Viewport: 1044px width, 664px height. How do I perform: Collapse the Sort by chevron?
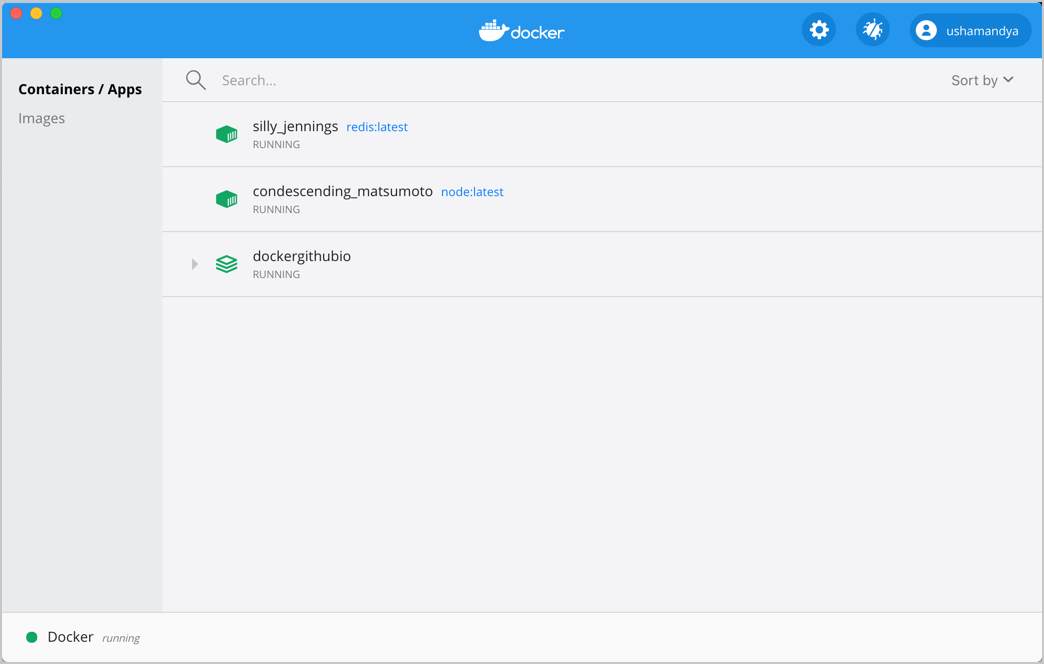coord(1008,79)
